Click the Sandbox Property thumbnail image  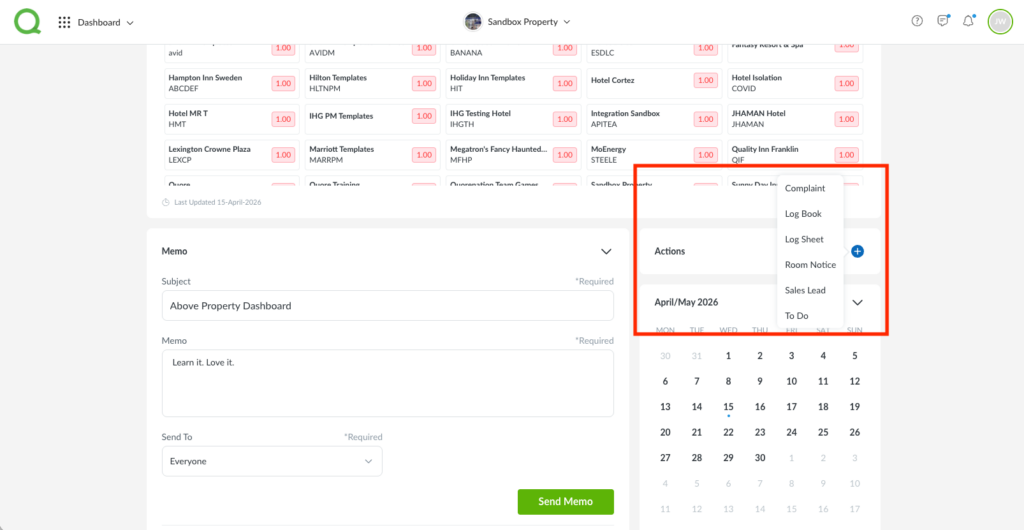click(x=473, y=21)
